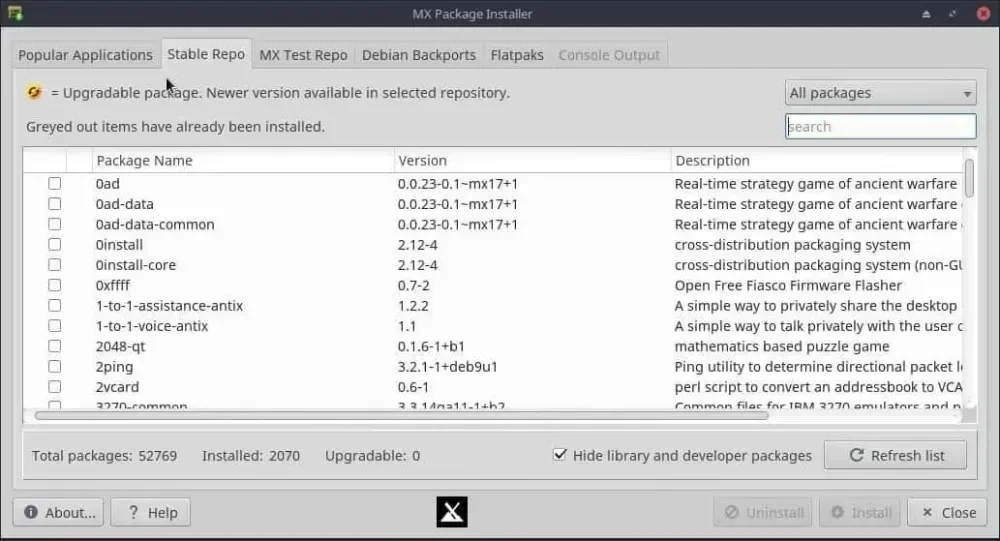The width and height of the screenshot is (1000, 541).
Task: Click version 3.2.1-1+deb9u1 cell
Action: (448, 367)
